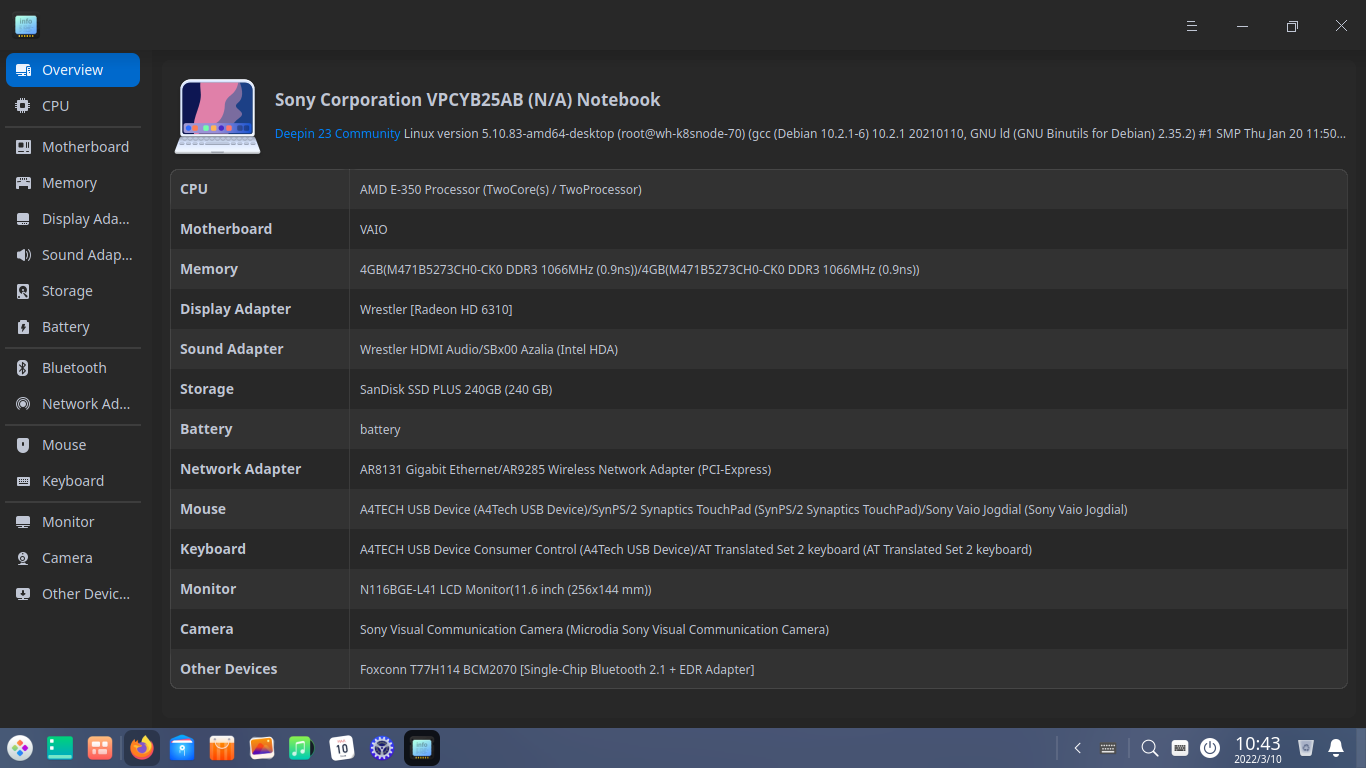Click the power button in tray

click(x=1210, y=748)
